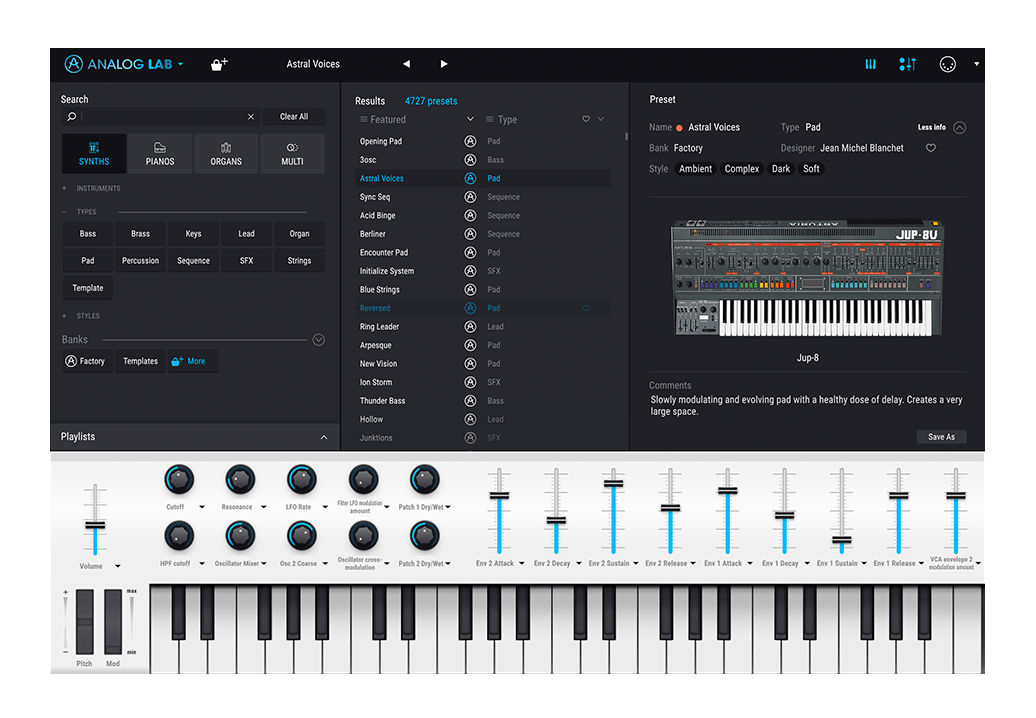Toggle the Pad type filter
This screenshot has width=1036, height=718.
point(88,261)
